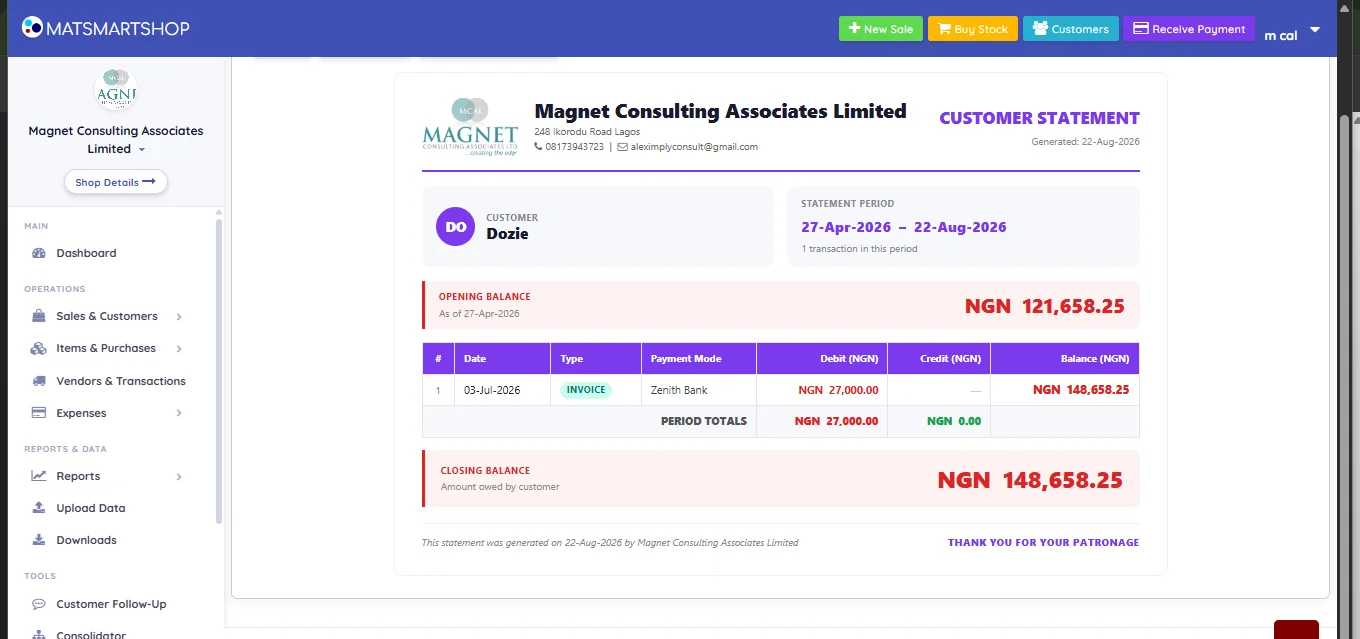Screen dimensions: 1360x639
Task: Click the Credit (NGN) column header
Action: 939,359
